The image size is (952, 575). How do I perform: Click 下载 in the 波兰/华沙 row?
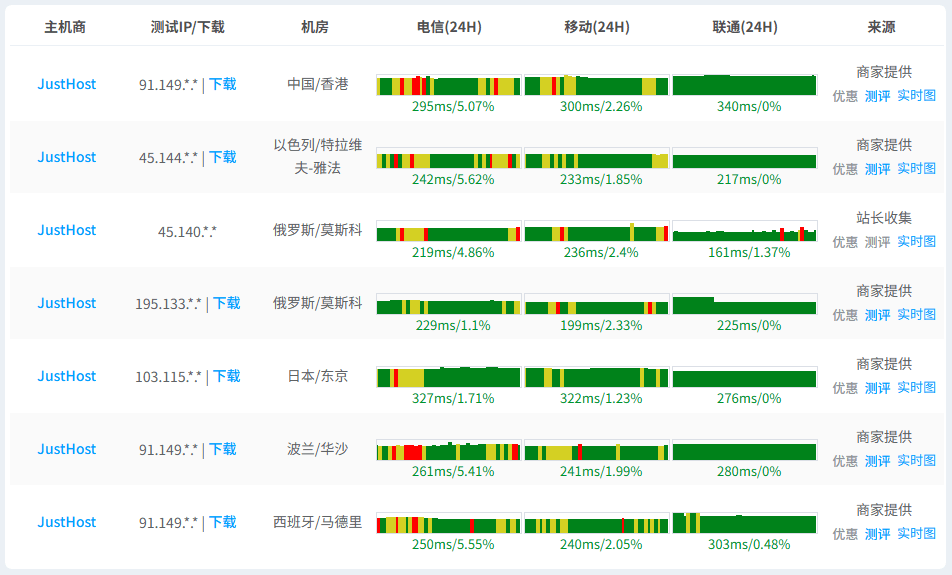223,449
